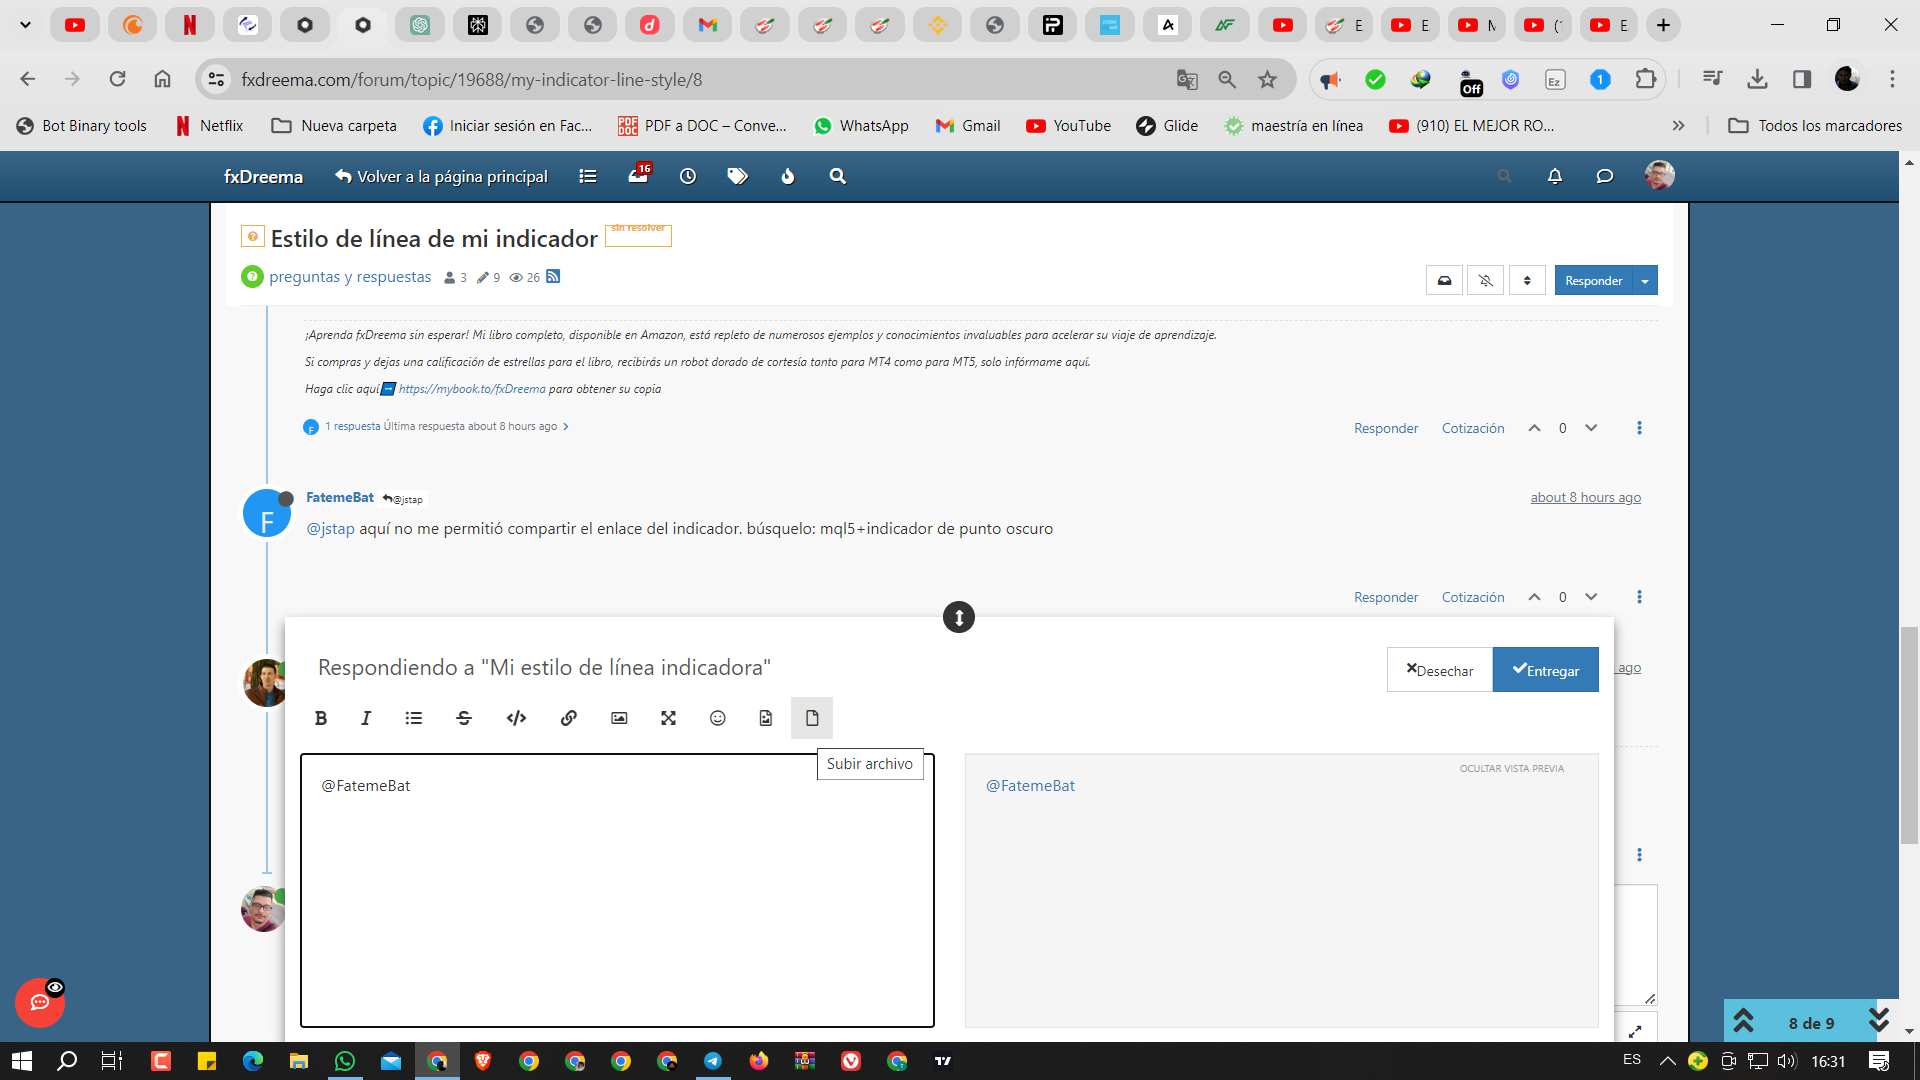Screen dimensions: 1920x1080
Task: Click into the reply text area
Action: pos(617,890)
